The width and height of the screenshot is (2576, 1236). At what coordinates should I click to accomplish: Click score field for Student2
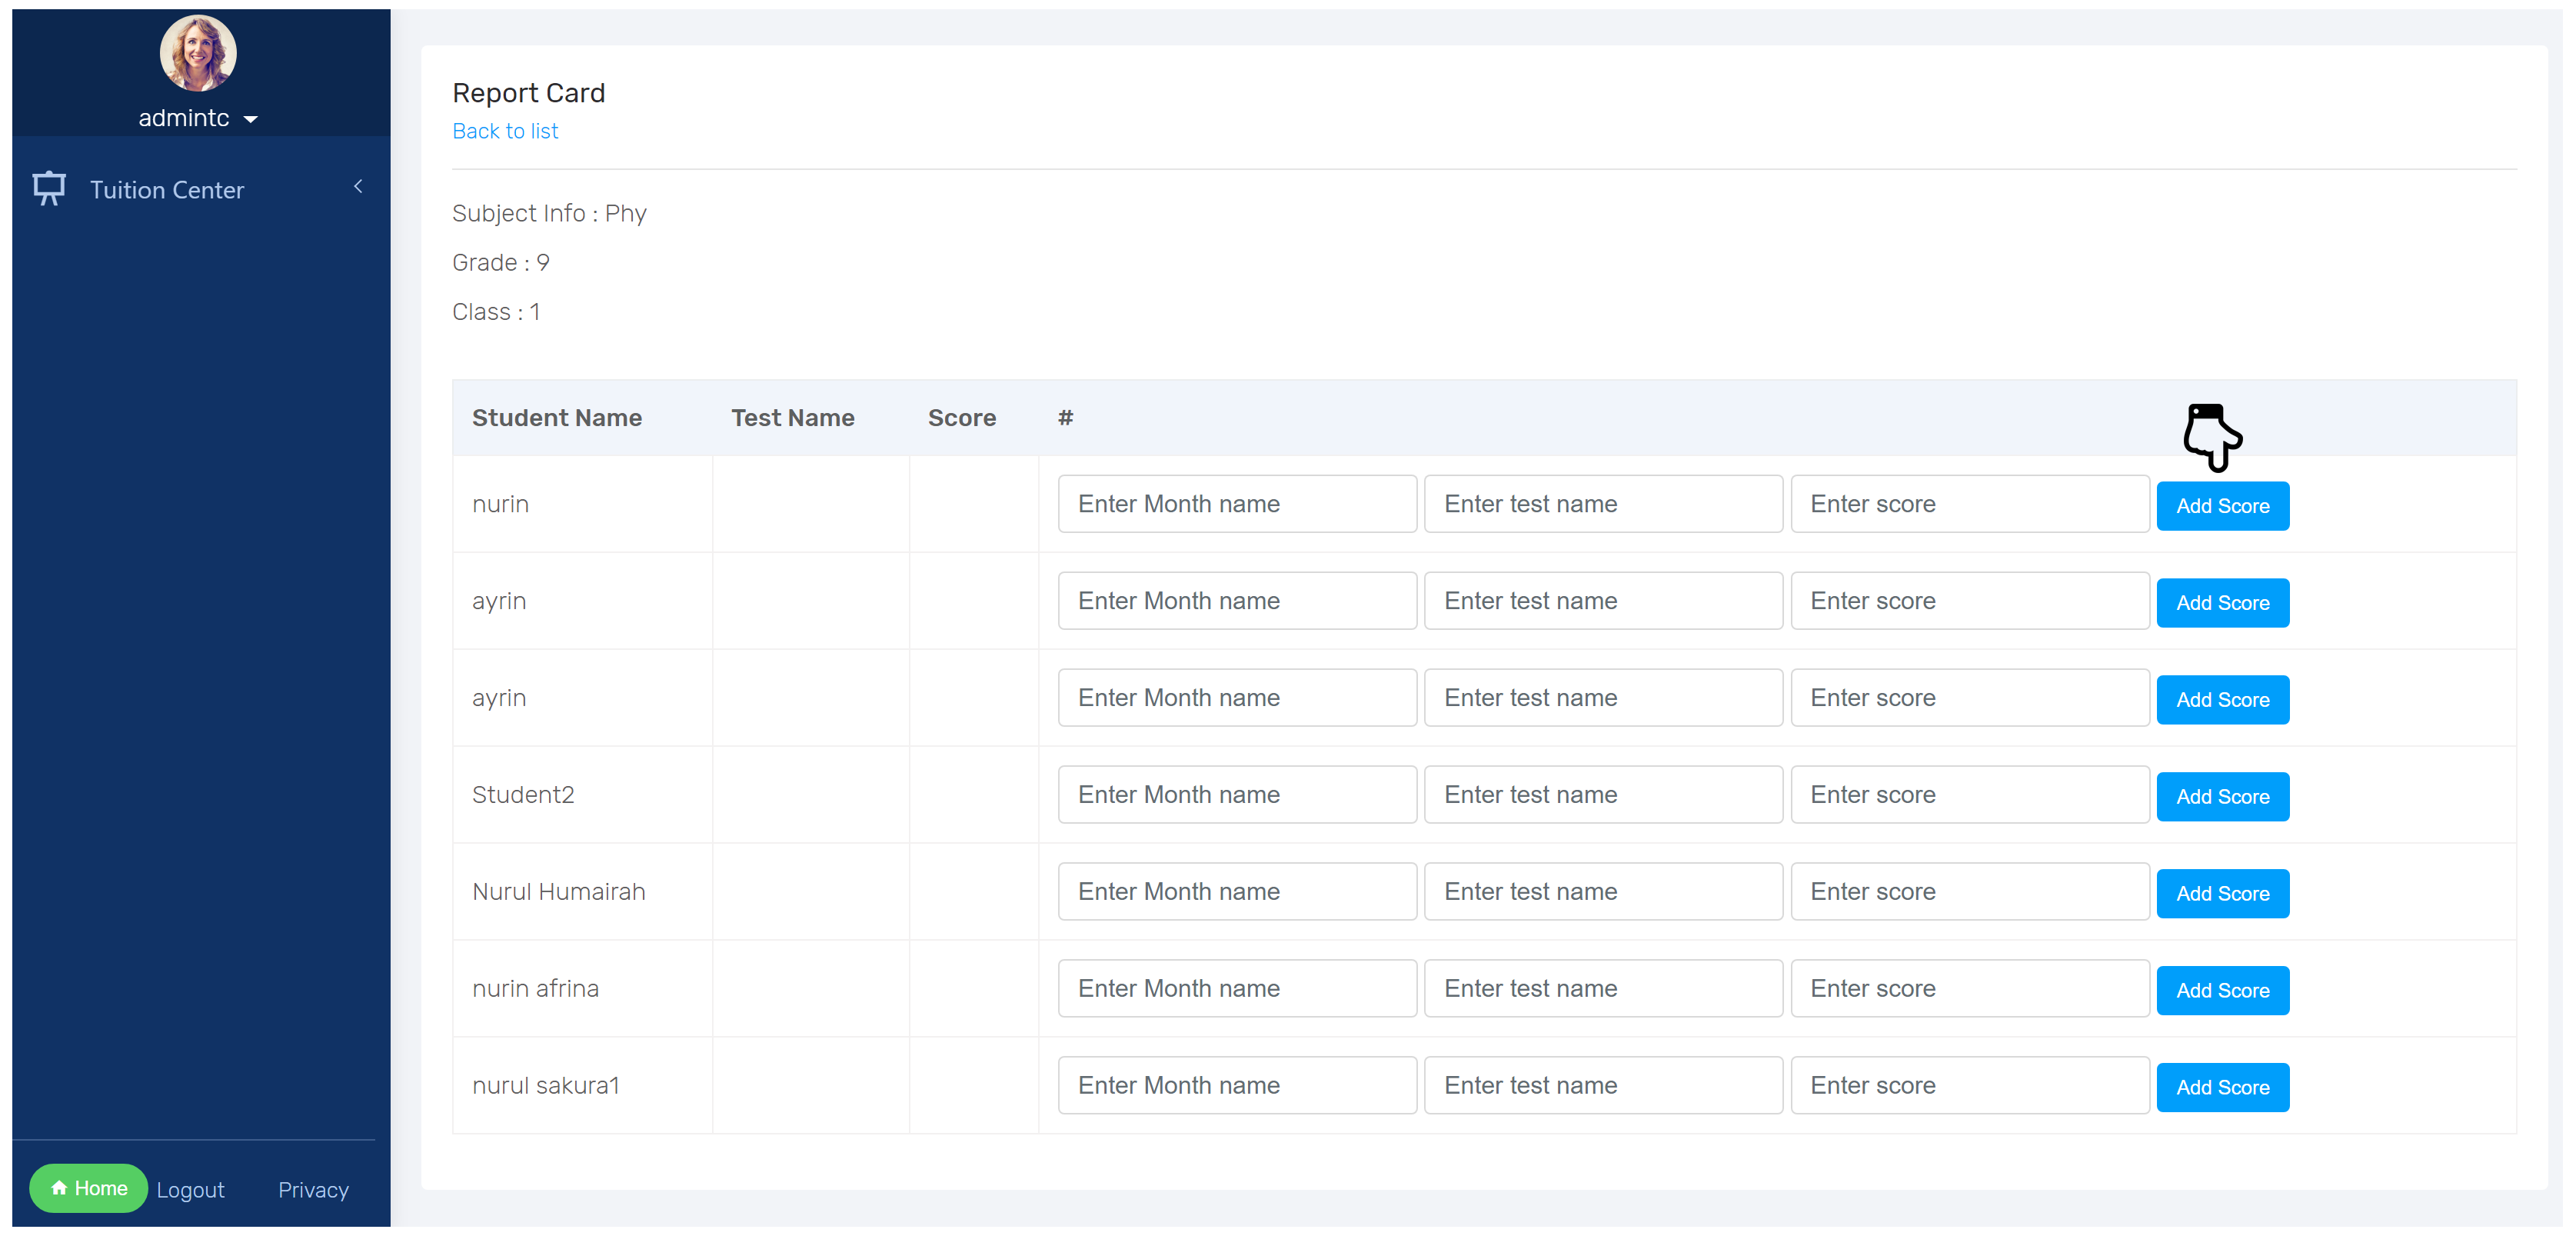(x=1969, y=795)
